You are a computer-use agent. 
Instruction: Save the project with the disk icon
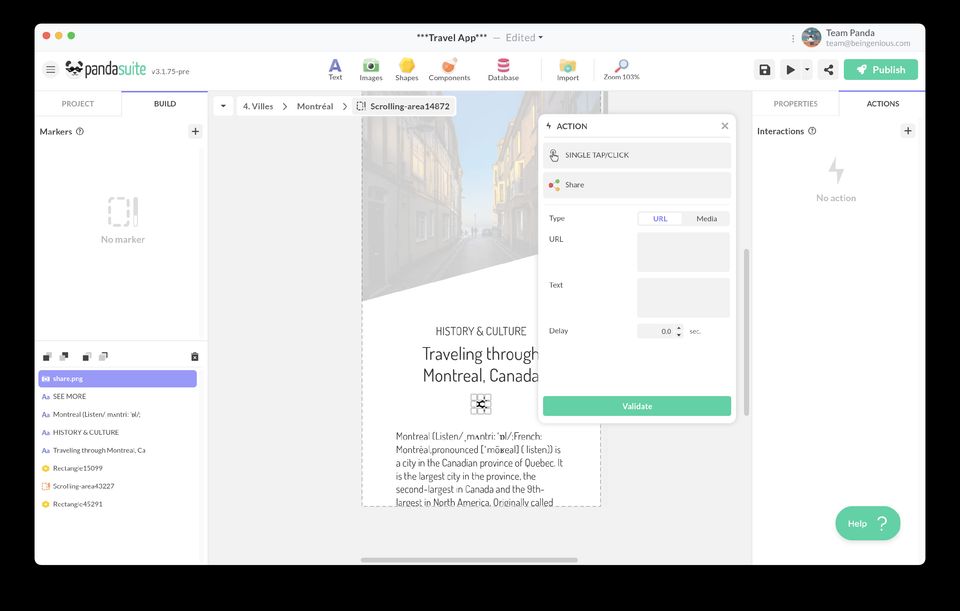pyautogui.click(x=764, y=69)
